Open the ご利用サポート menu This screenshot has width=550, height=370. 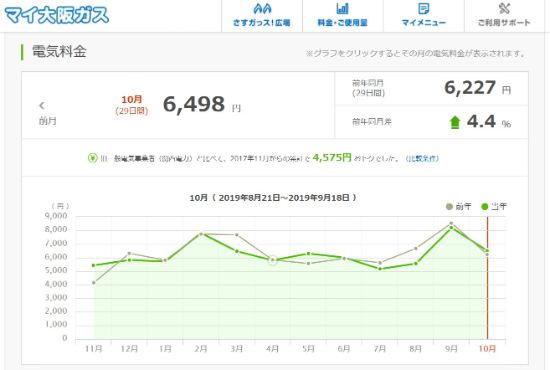[504, 16]
